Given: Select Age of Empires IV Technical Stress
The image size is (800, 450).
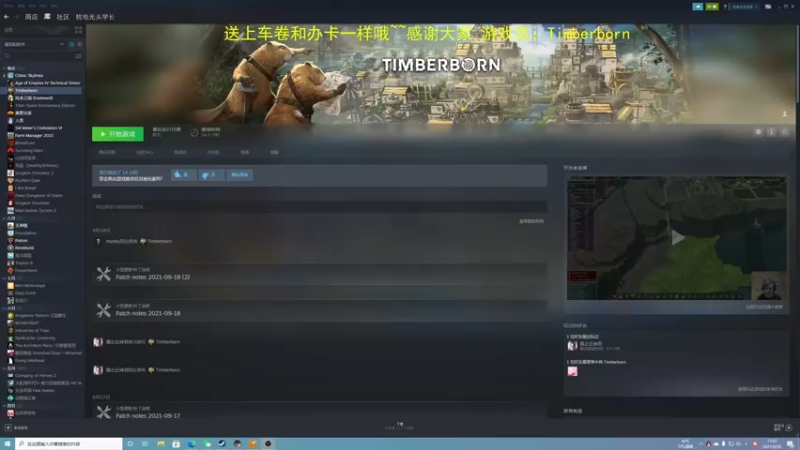Looking at the screenshot, I should click(x=47, y=83).
